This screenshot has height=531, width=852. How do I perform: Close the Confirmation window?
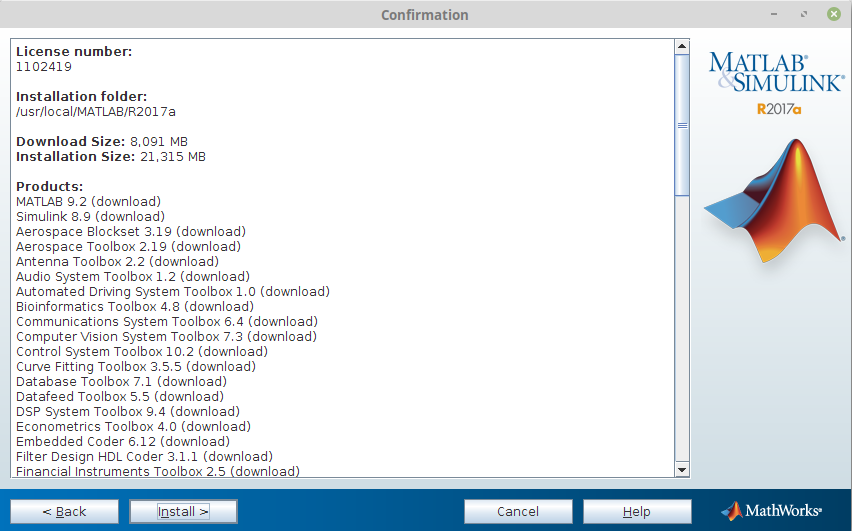tap(832, 15)
